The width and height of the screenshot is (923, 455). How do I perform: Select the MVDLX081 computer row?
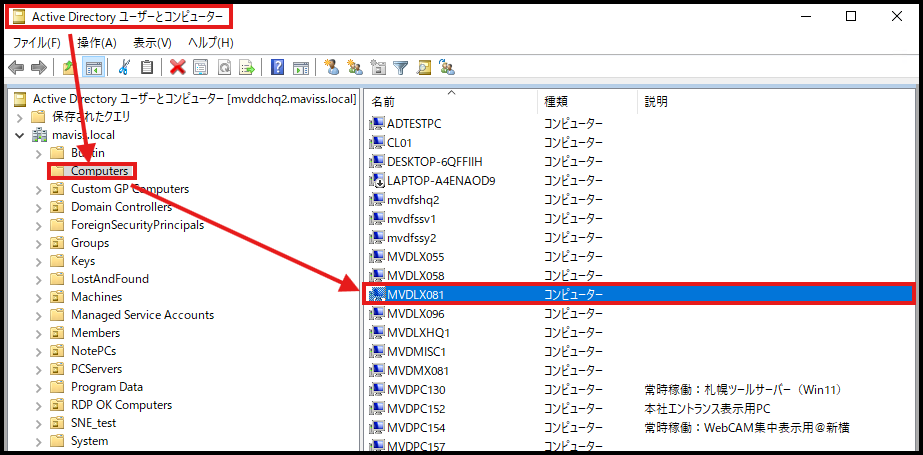[x=640, y=294]
